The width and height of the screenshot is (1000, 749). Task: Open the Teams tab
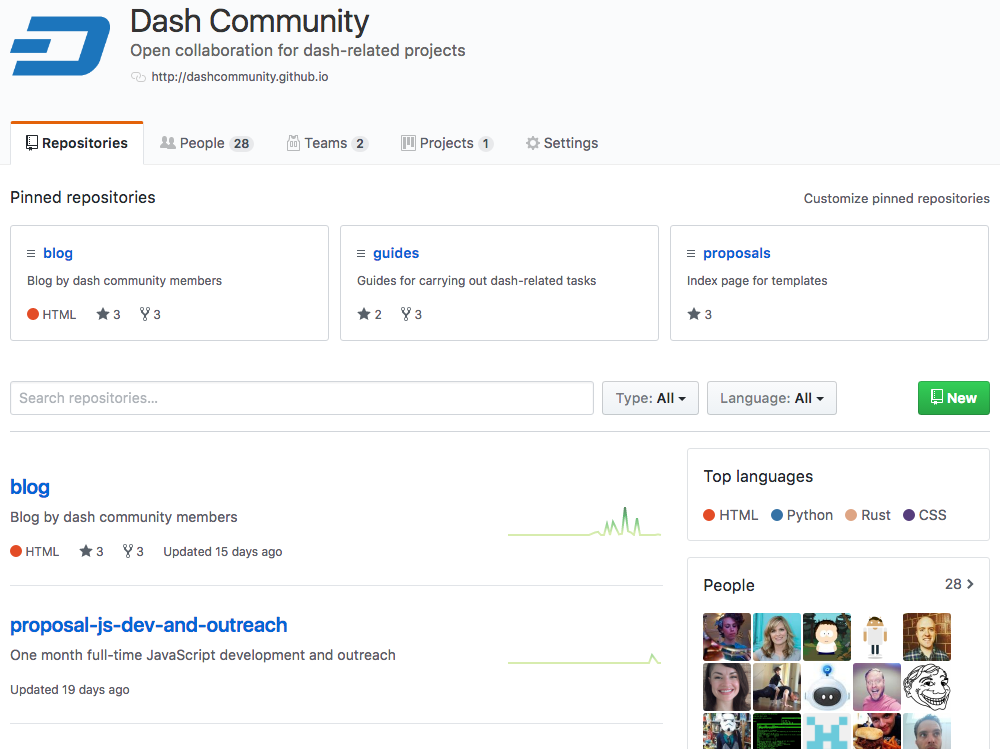pyautogui.click(x=327, y=143)
